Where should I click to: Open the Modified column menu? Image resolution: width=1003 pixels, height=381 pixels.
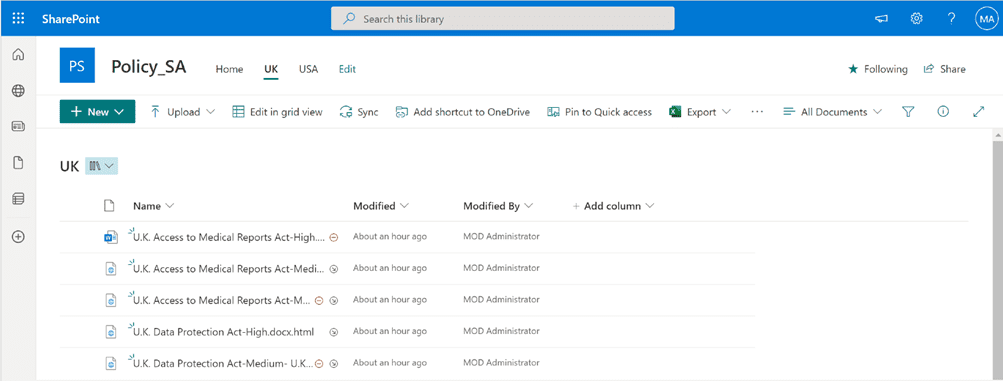[x=381, y=206]
